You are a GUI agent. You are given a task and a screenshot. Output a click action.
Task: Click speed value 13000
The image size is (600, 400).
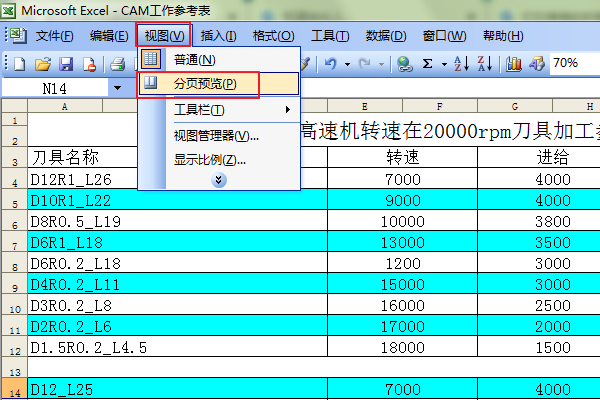[x=403, y=242]
